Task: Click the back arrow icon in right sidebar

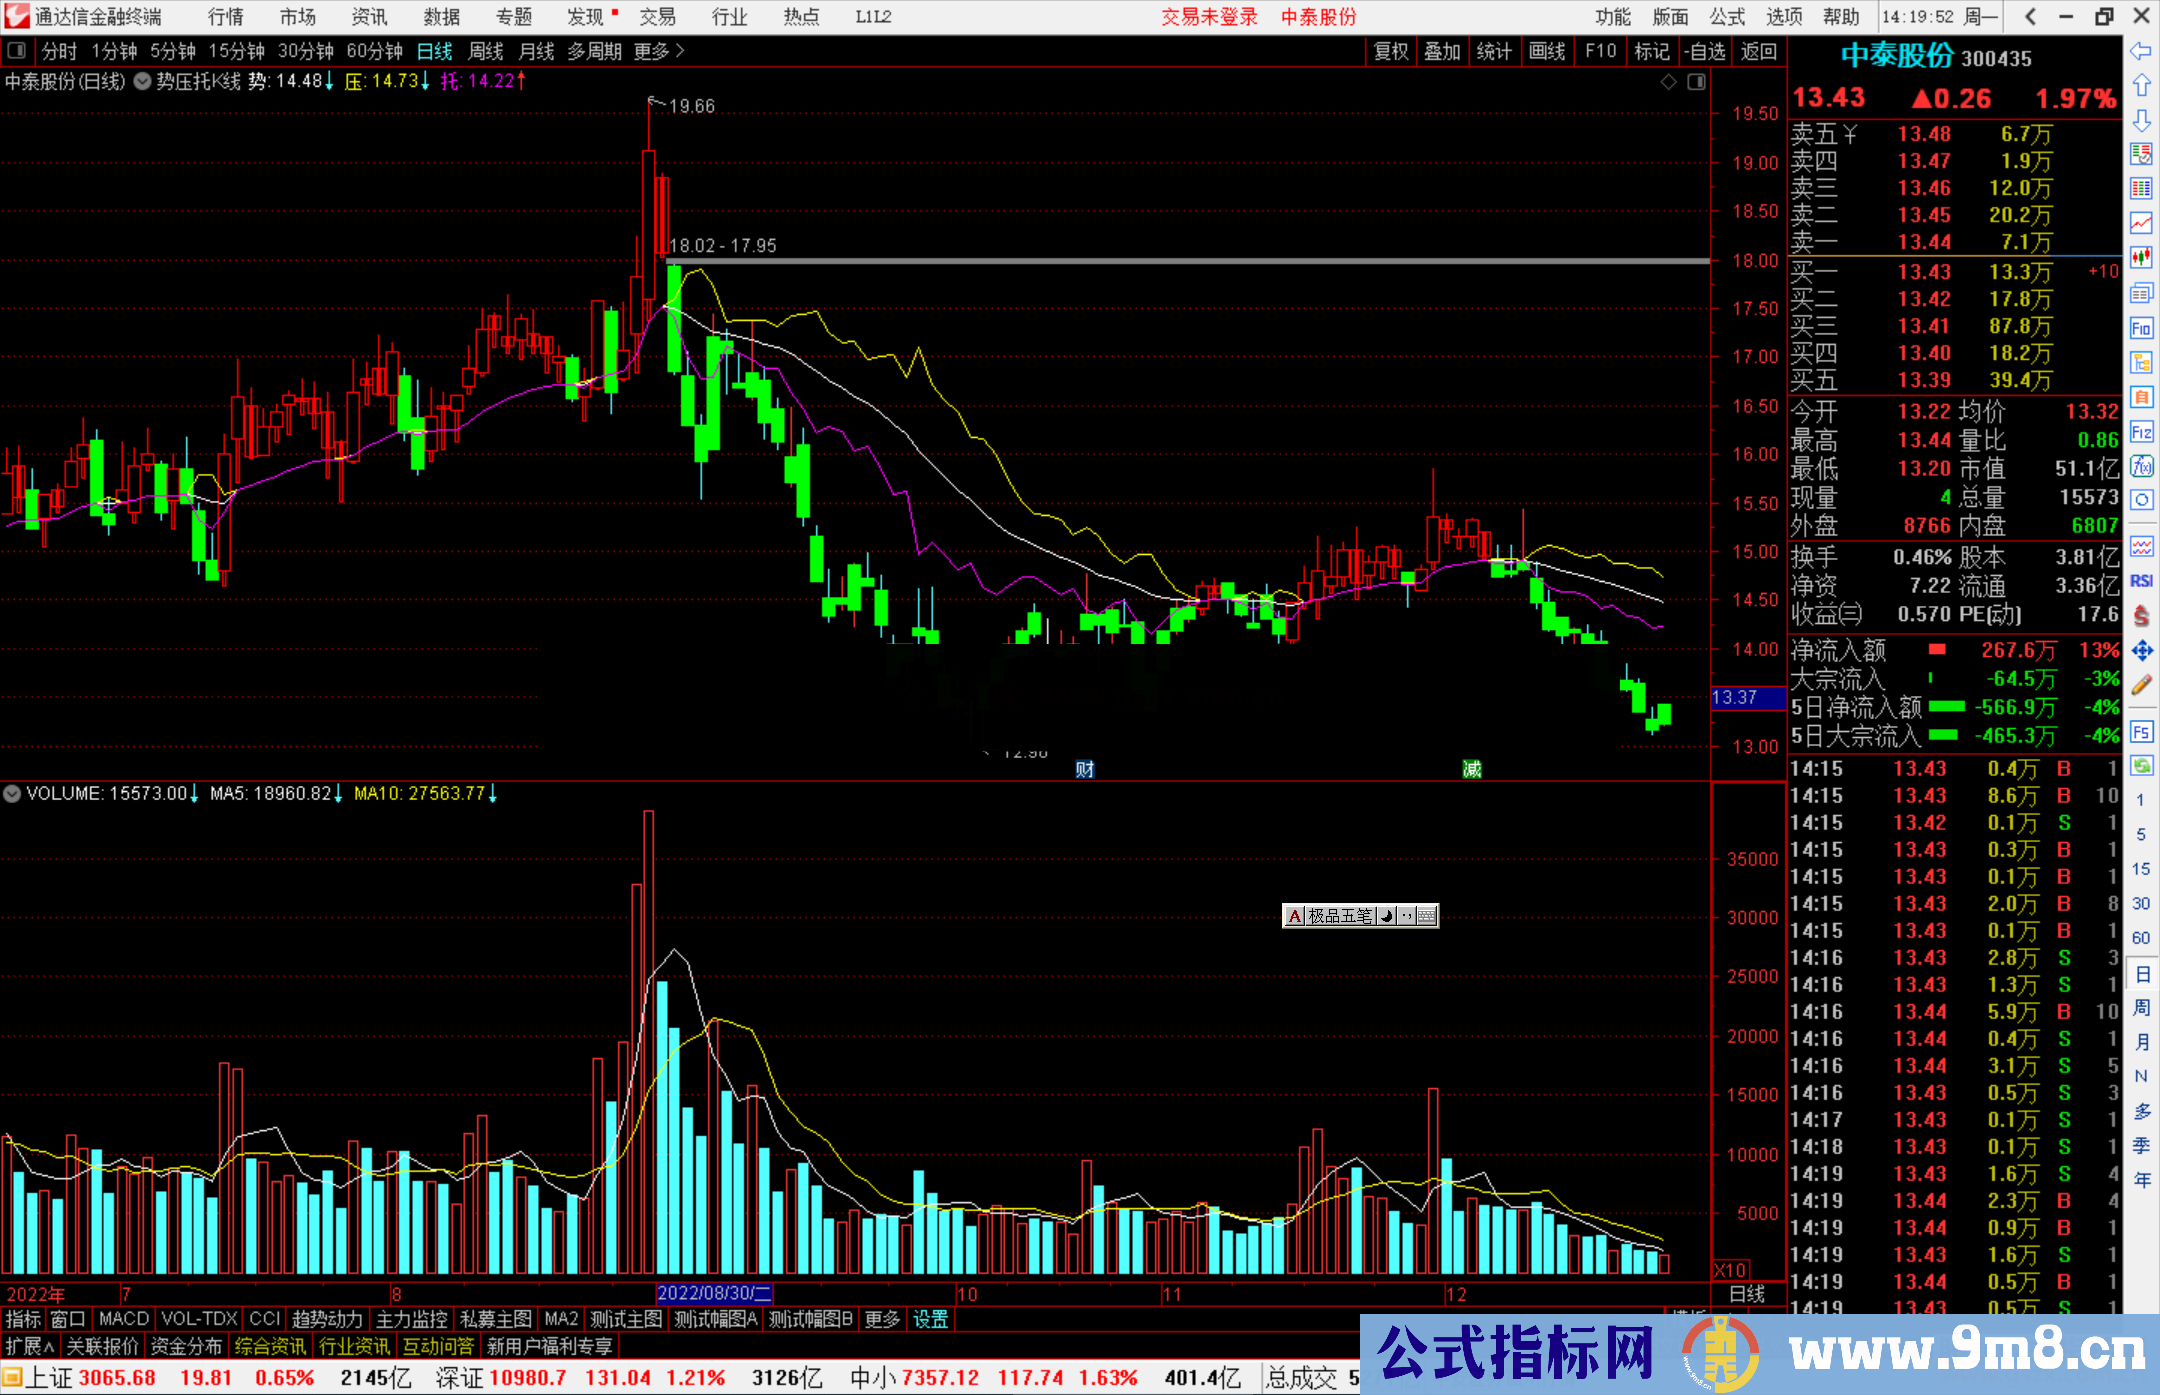Action: (x=2141, y=51)
